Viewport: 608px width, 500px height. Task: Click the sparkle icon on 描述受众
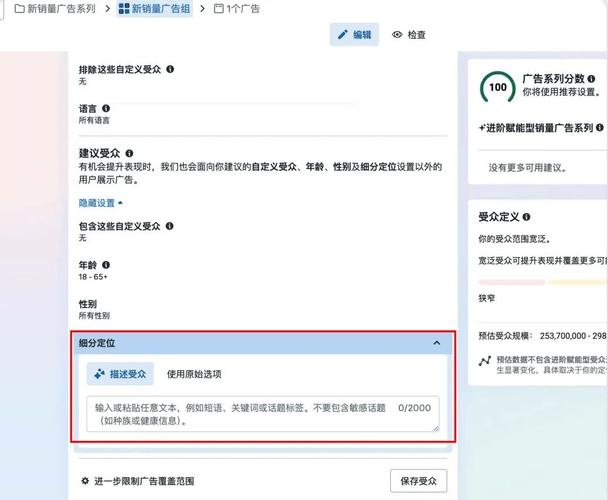[100, 374]
